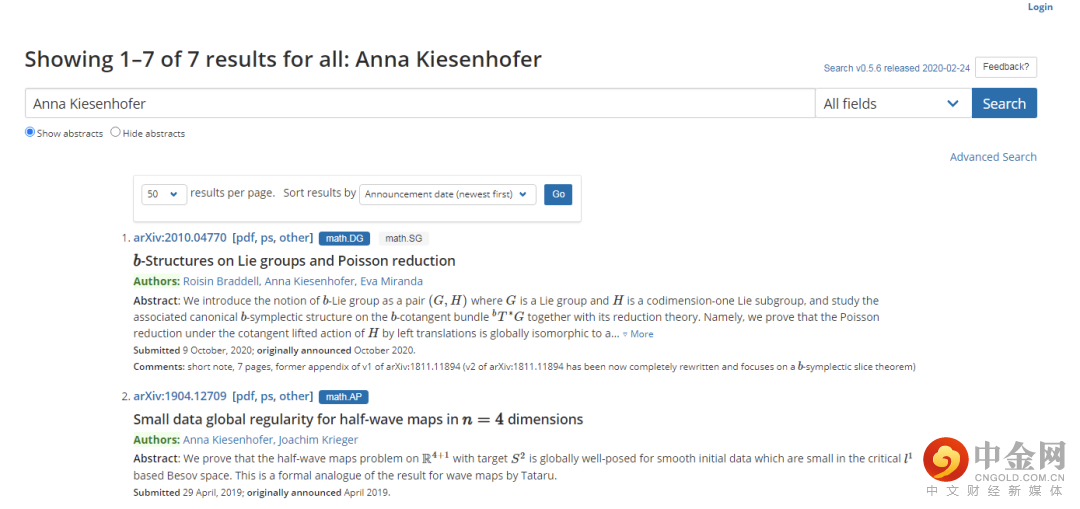1080x509 pixels.
Task: Open the results per page dropdown
Action: [164, 194]
